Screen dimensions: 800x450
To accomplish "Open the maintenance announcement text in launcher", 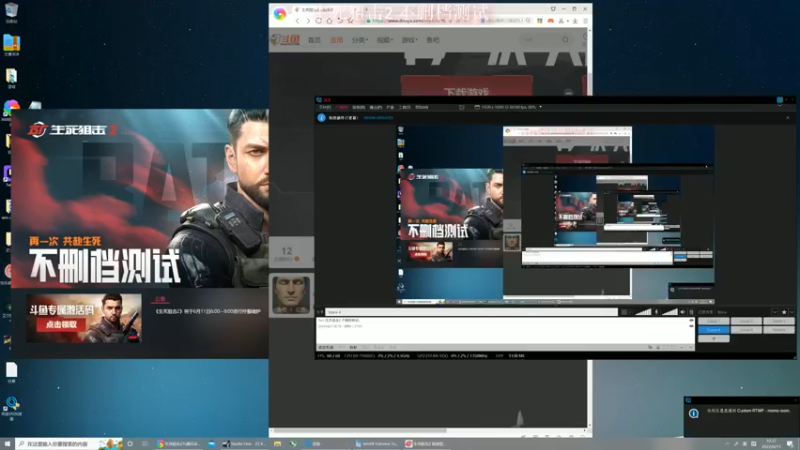I will pyautogui.click(x=208, y=311).
